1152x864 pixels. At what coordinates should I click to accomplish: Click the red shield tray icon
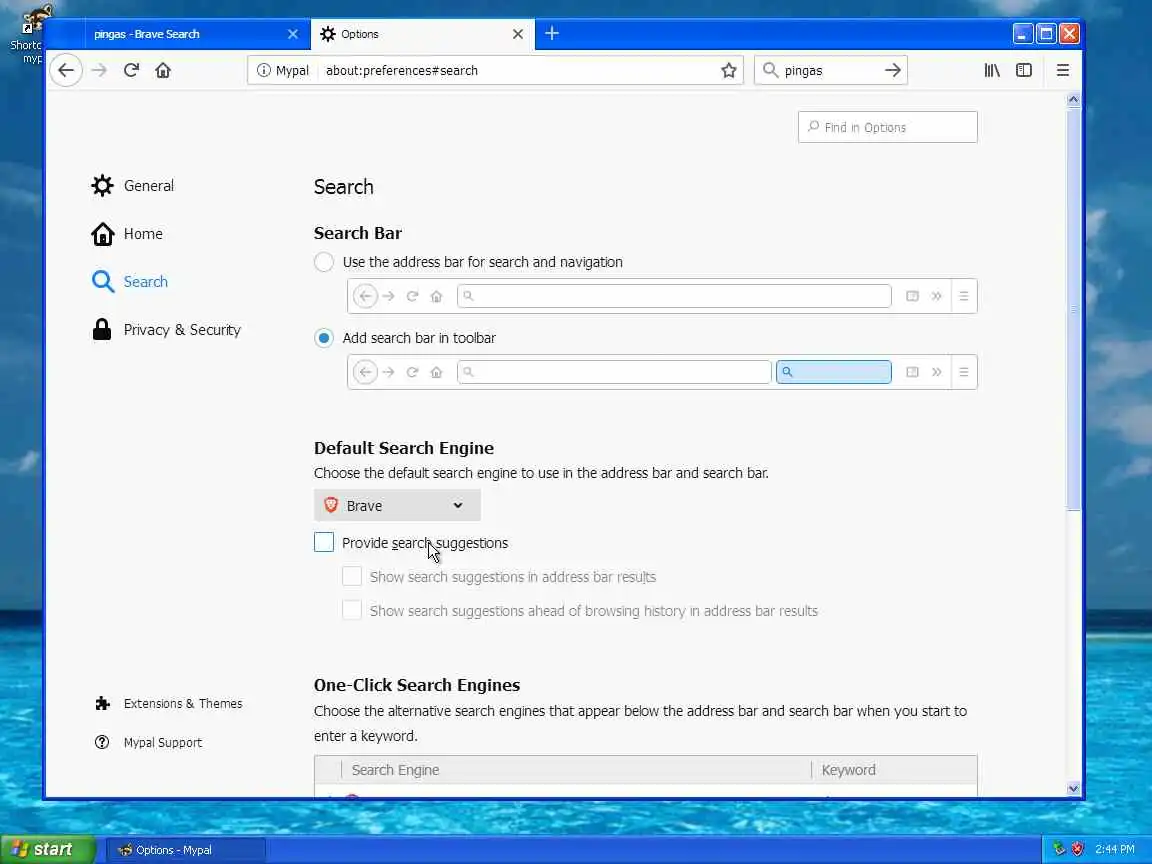[x=1077, y=849]
